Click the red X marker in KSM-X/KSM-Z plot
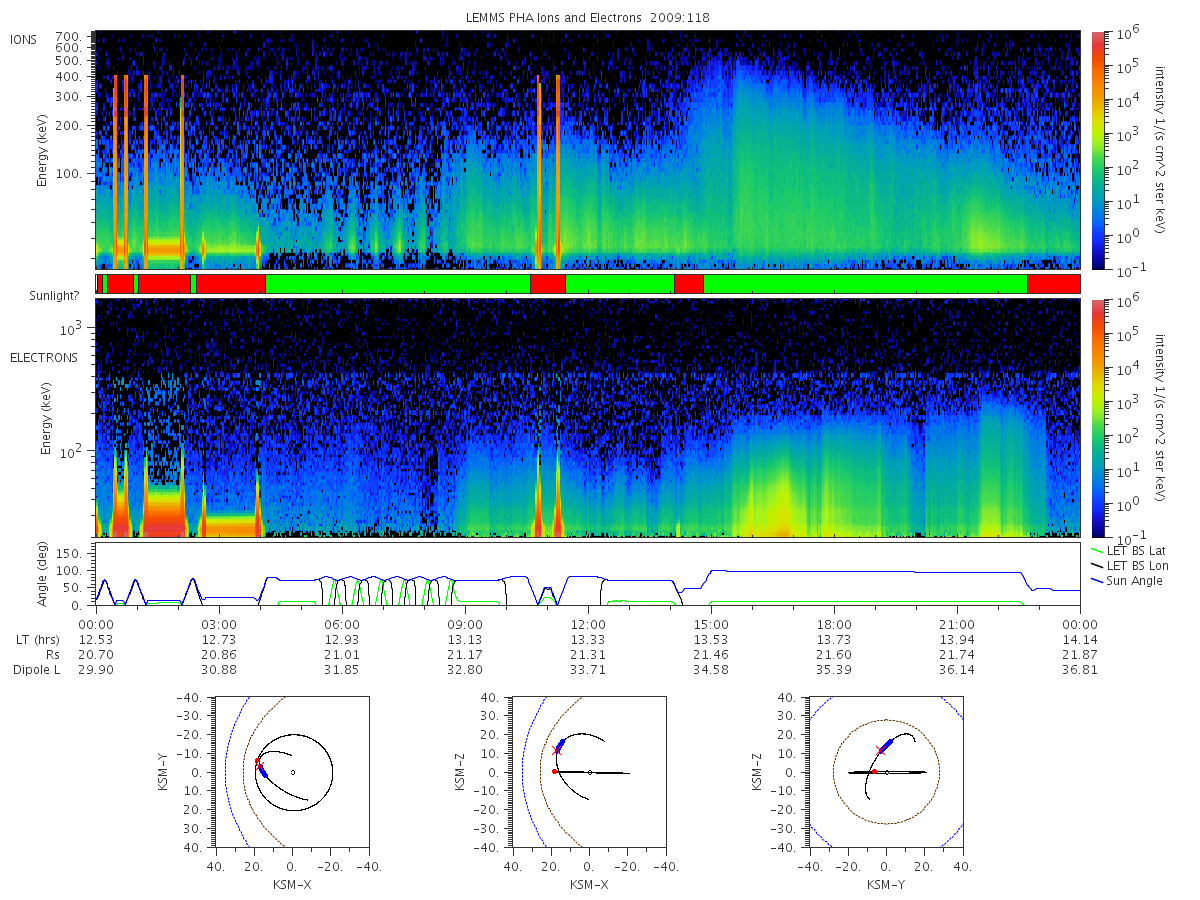The width and height of the screenshot is (1200, 900). point(557,749)
